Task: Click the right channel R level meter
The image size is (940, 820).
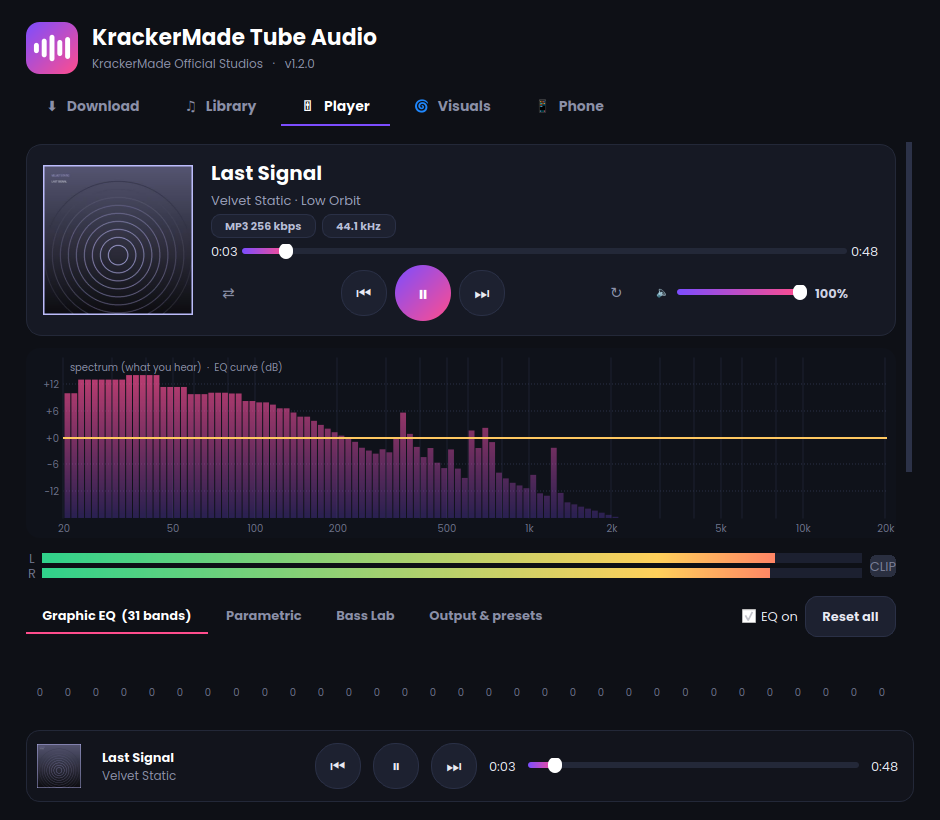Action: click(x=451, y=573)
